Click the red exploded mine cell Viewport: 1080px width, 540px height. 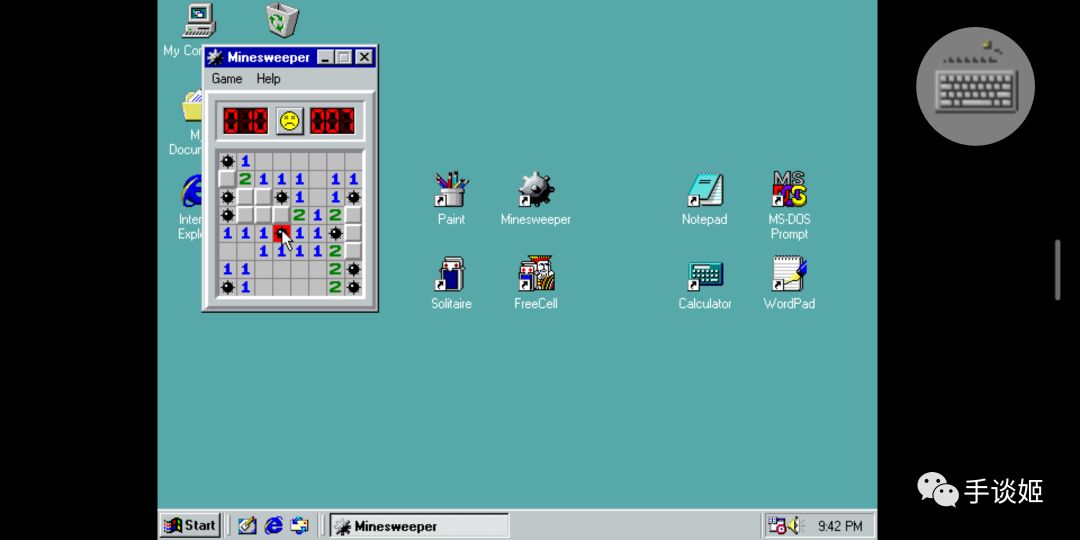pyautogui.click(x=281, y=233)
